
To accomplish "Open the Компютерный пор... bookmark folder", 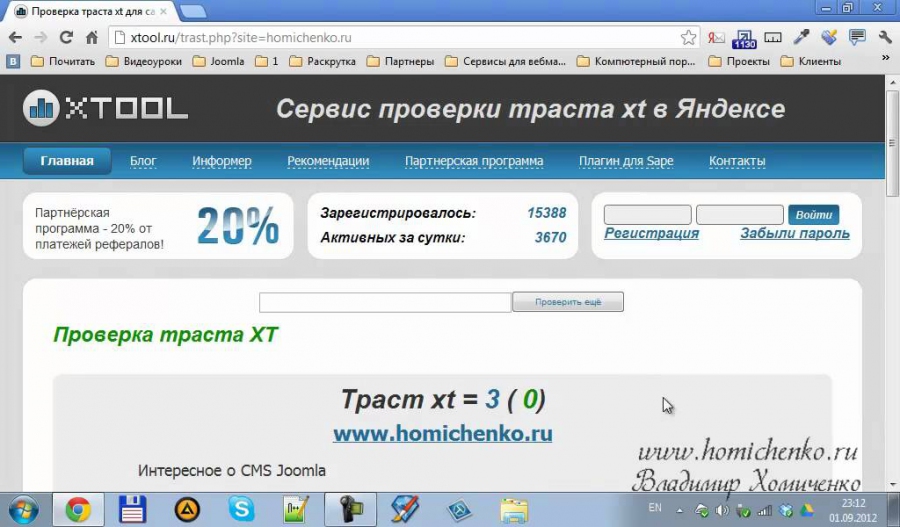I will 636,61.
